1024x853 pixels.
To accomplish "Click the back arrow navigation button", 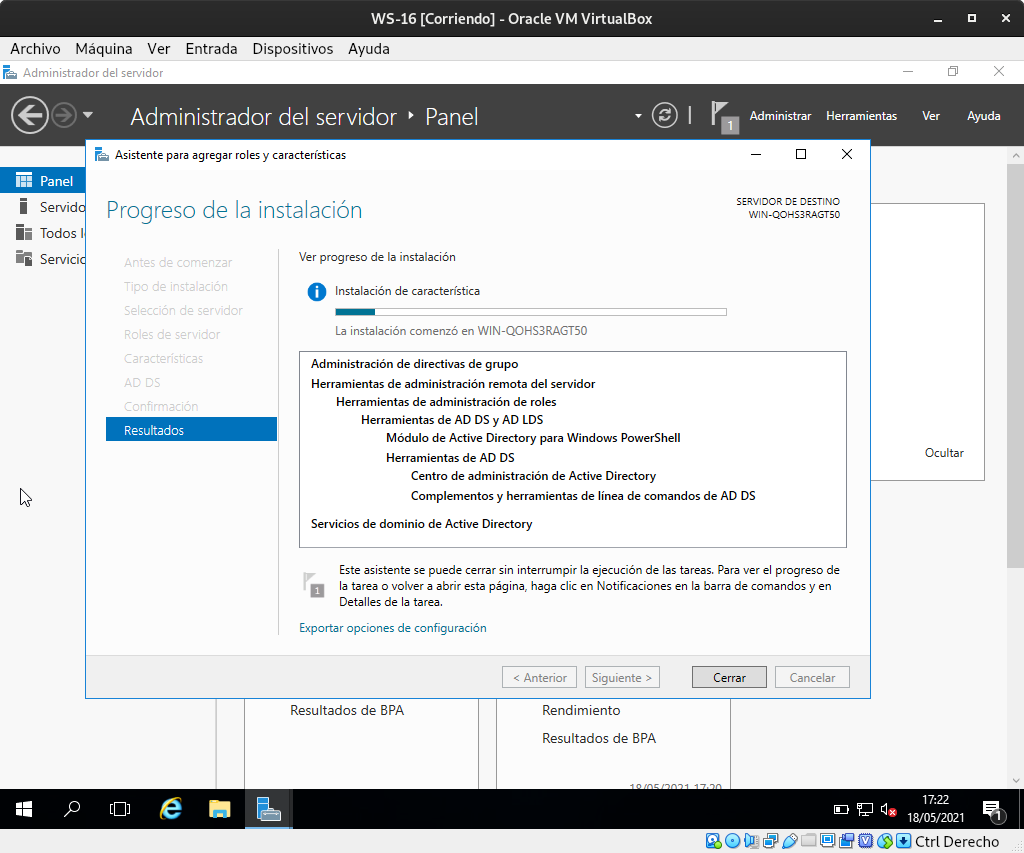I will 30,116.
